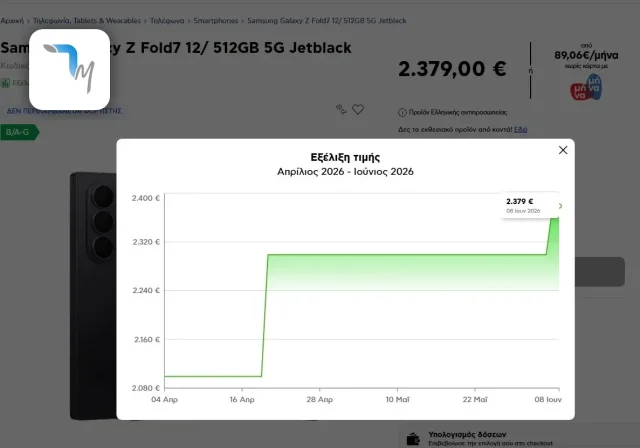Open the Αρχική breadcrumb link
Image resolution: width=640 pixels, height=448 pixels.
[12, 21]
